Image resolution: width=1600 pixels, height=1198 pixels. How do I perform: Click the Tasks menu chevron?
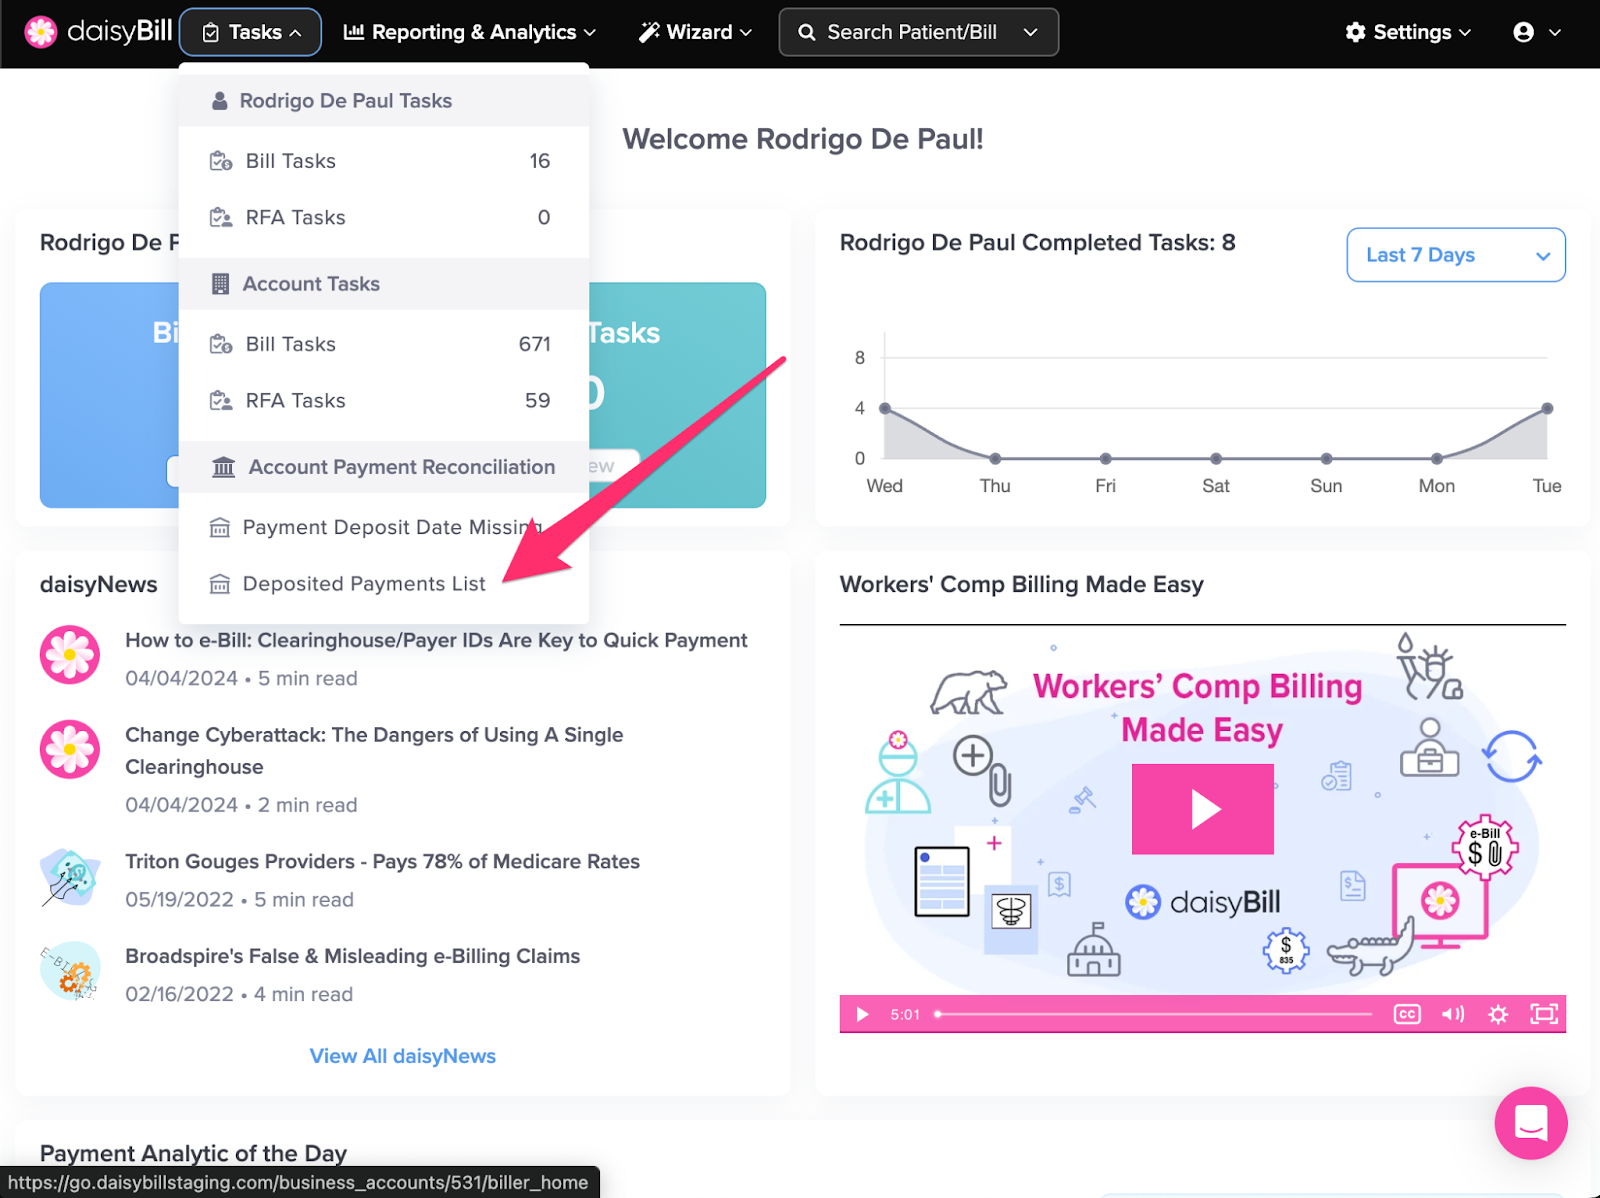[x=296, y=33]
